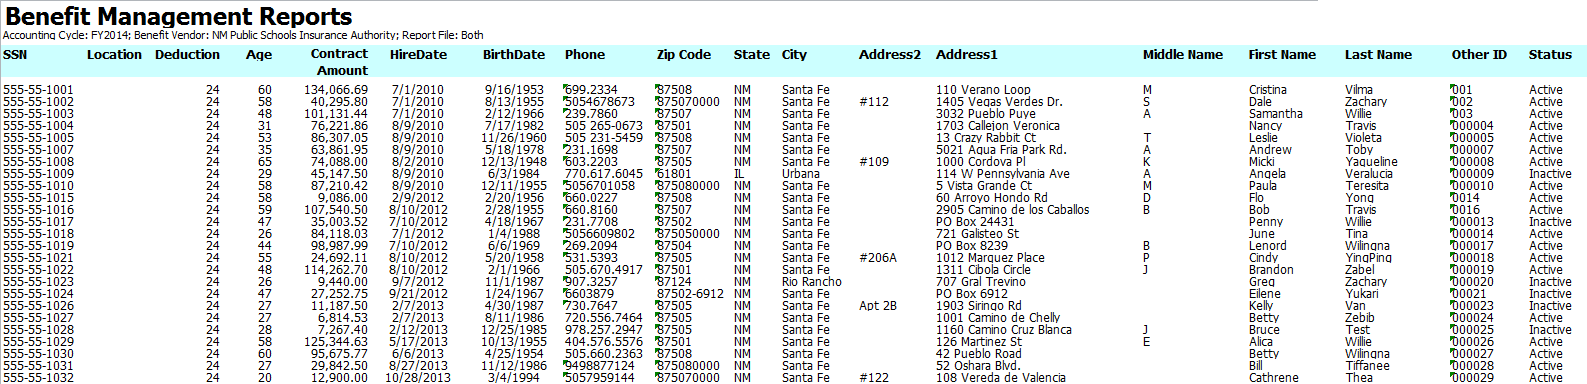Click the Address2 column header
Image resolution: width=1587 pixels, height=384 pixels.
(890, 55)
